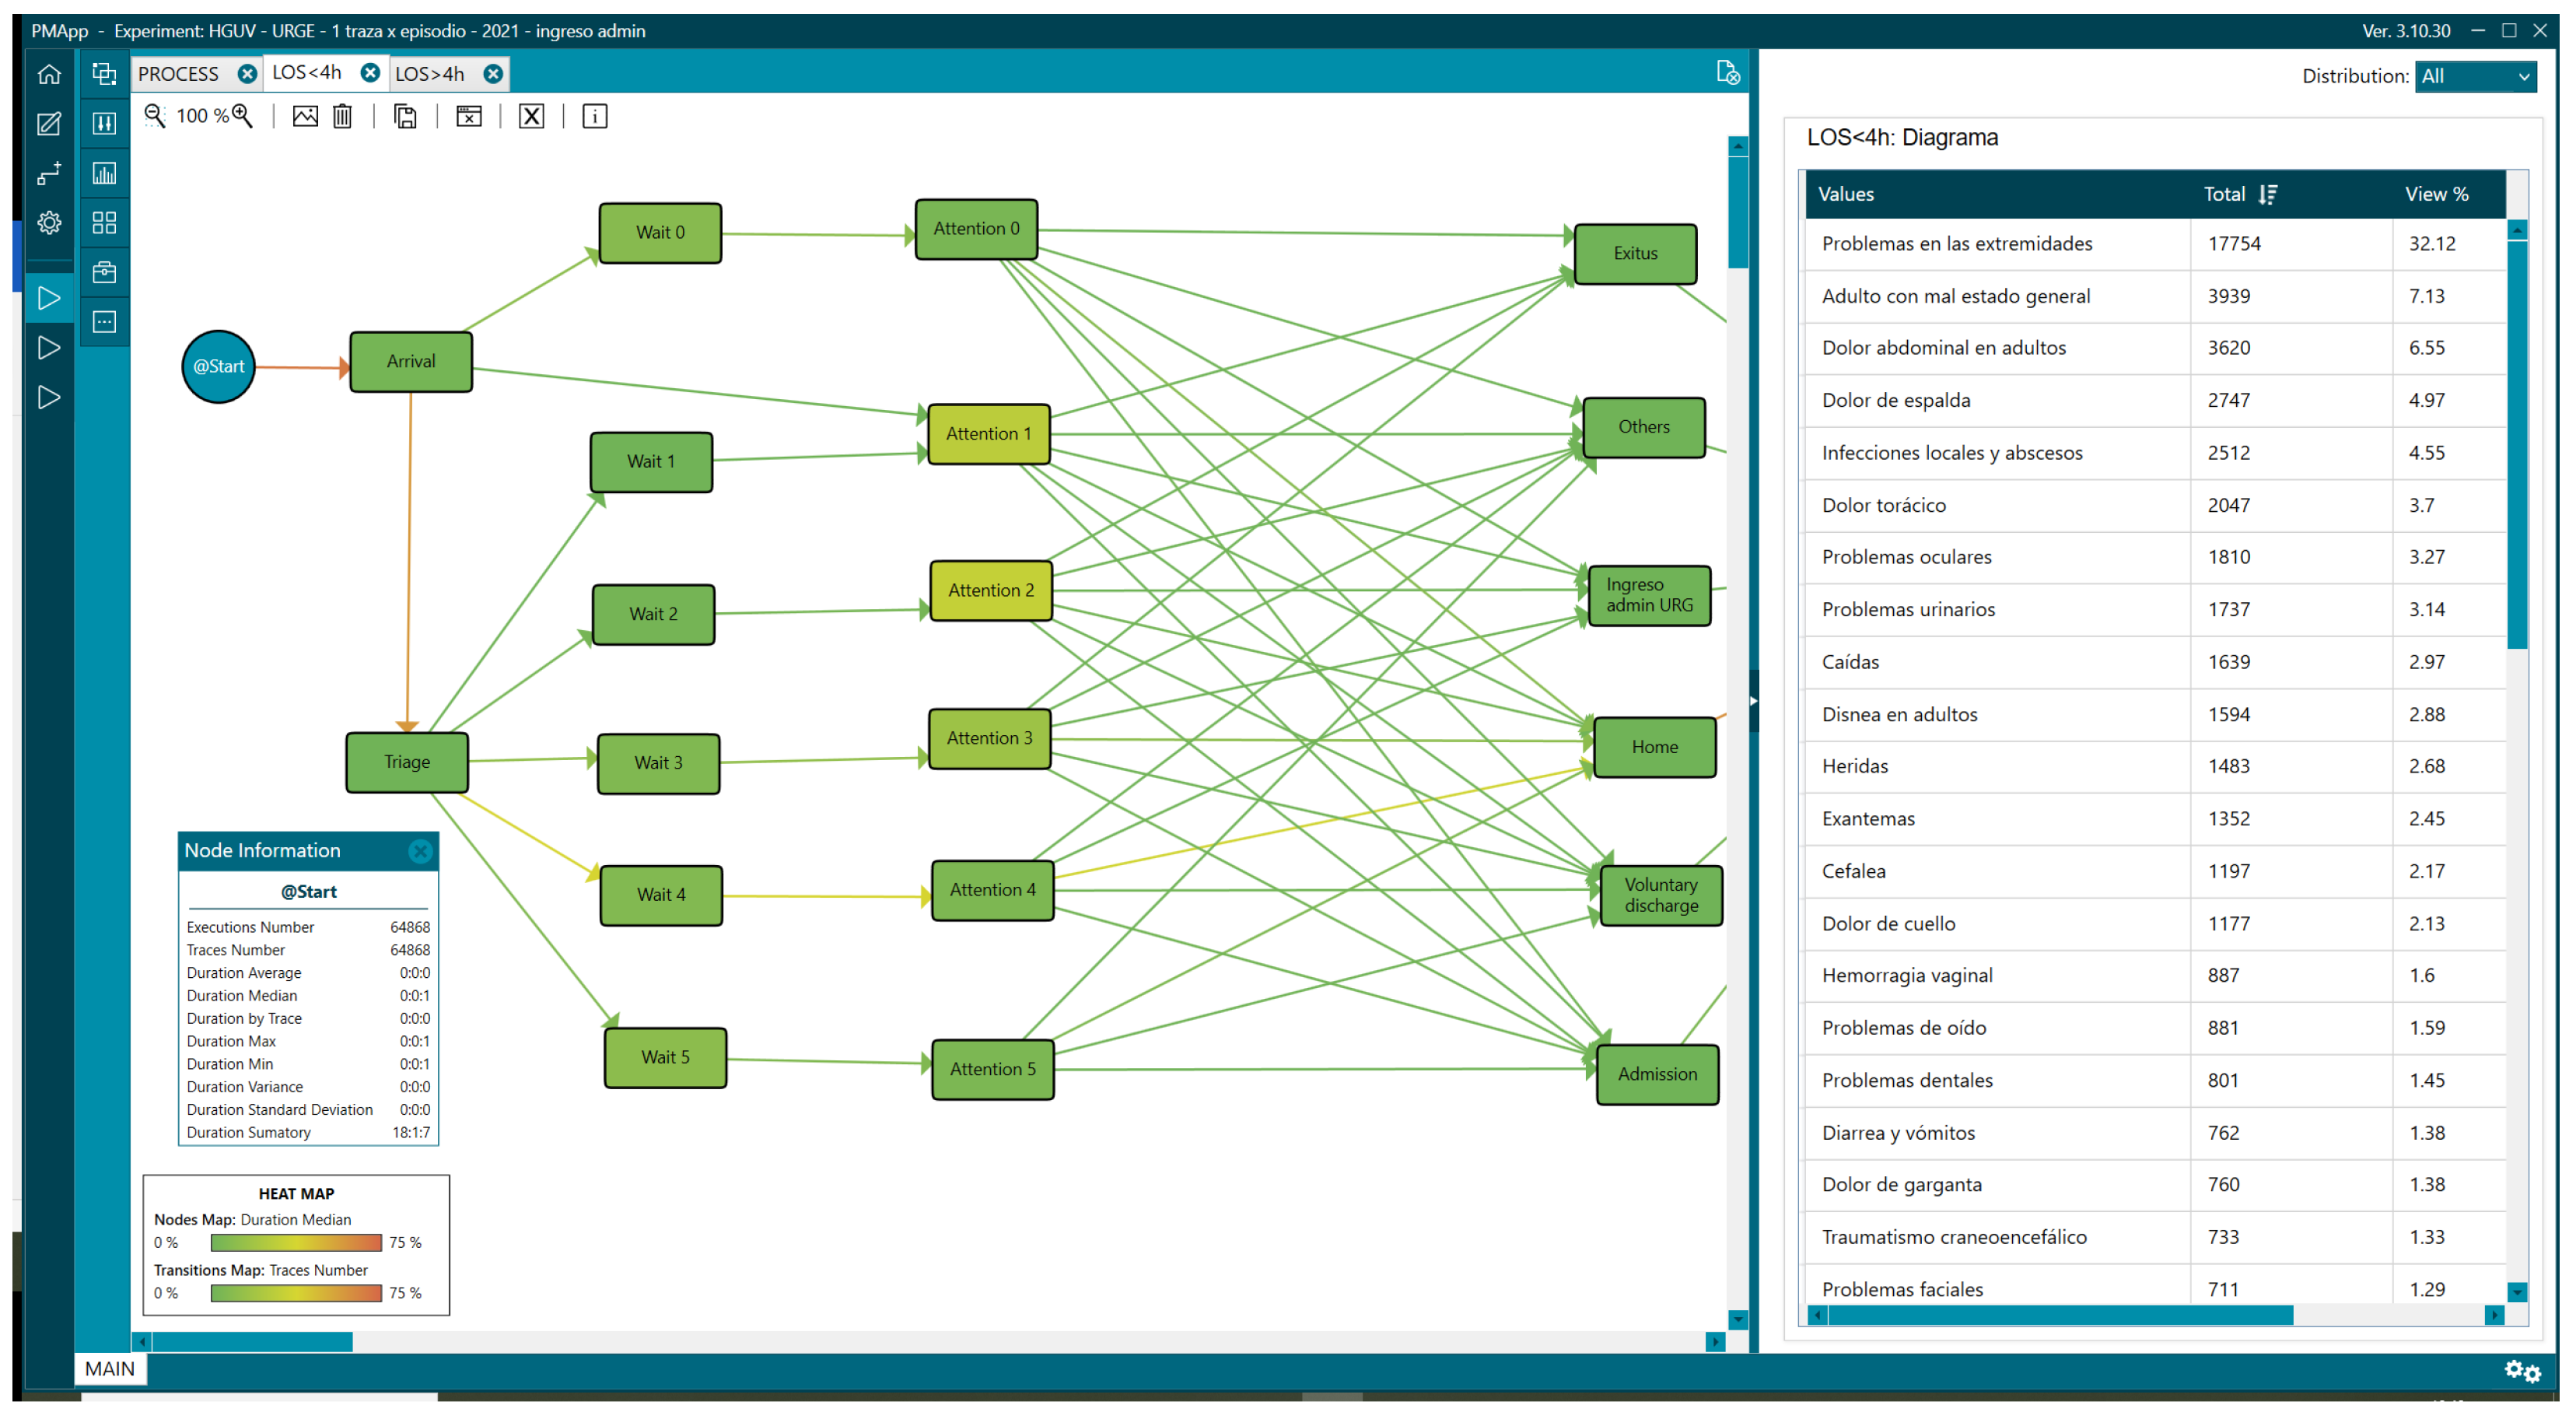2576x1419 pixels.
Task: Open the briefcase toolbox sidebar icon
Action: click(104, 272)
